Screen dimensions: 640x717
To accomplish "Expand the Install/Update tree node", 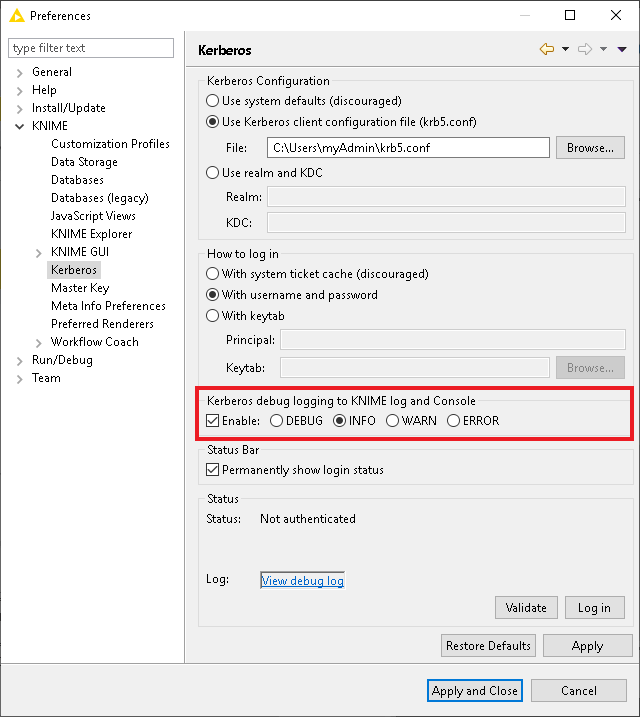I will coord(19,109).
